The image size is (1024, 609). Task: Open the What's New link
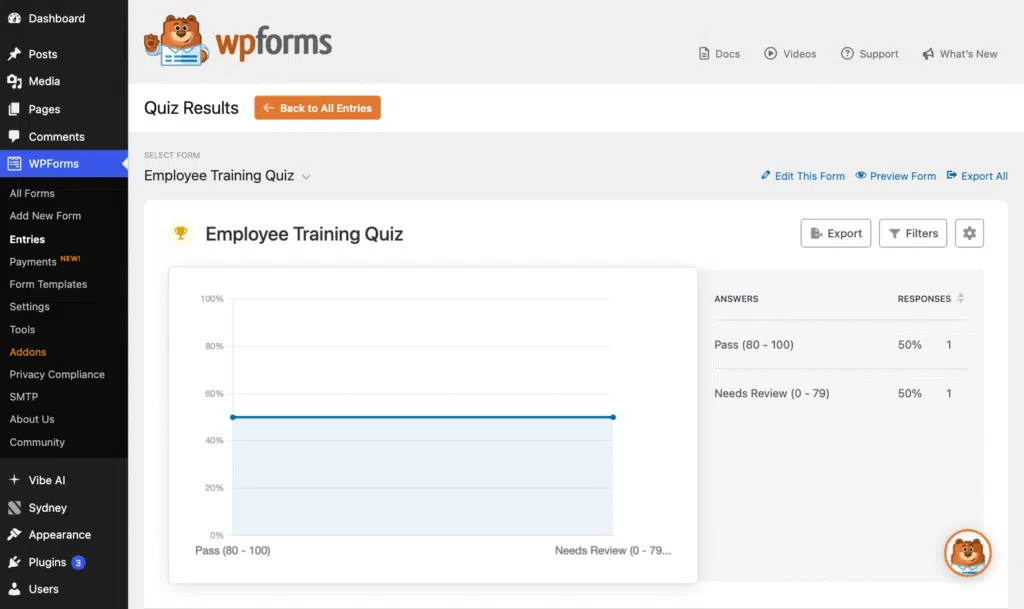coord(959,54)
